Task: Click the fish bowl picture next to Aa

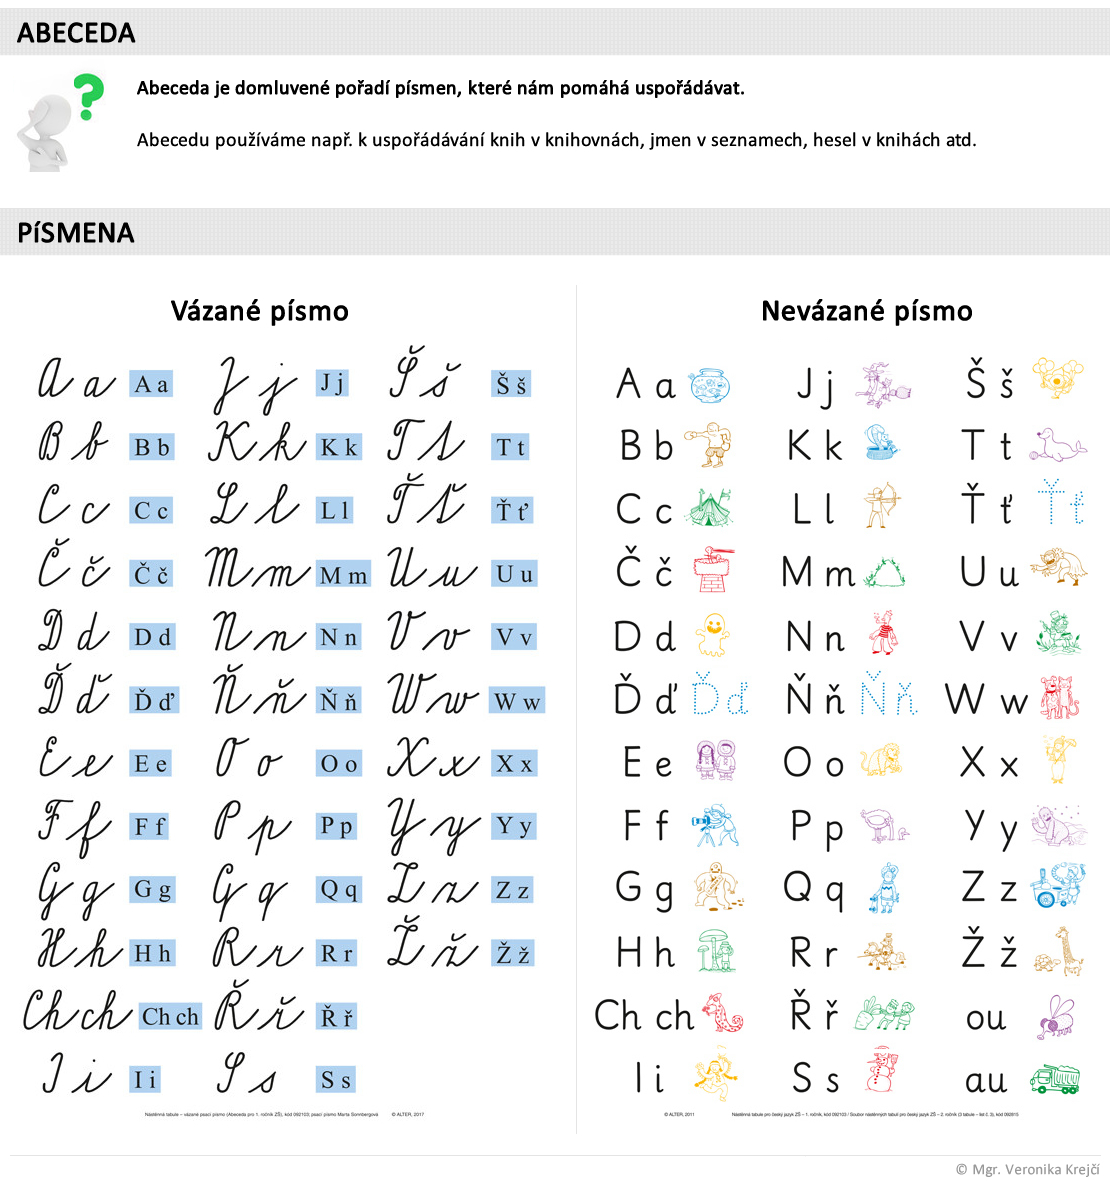Action: (710, 385)
